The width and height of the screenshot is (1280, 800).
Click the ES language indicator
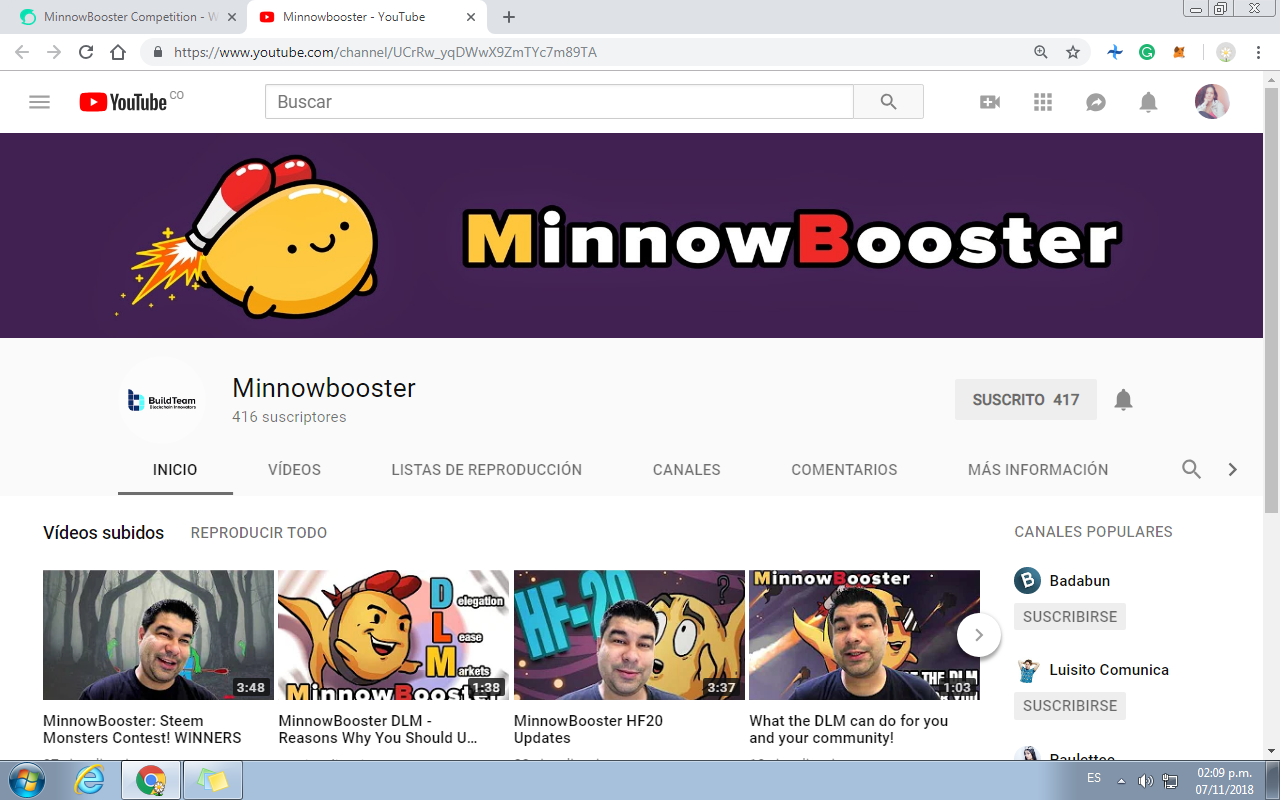(x=1094, y=778)
